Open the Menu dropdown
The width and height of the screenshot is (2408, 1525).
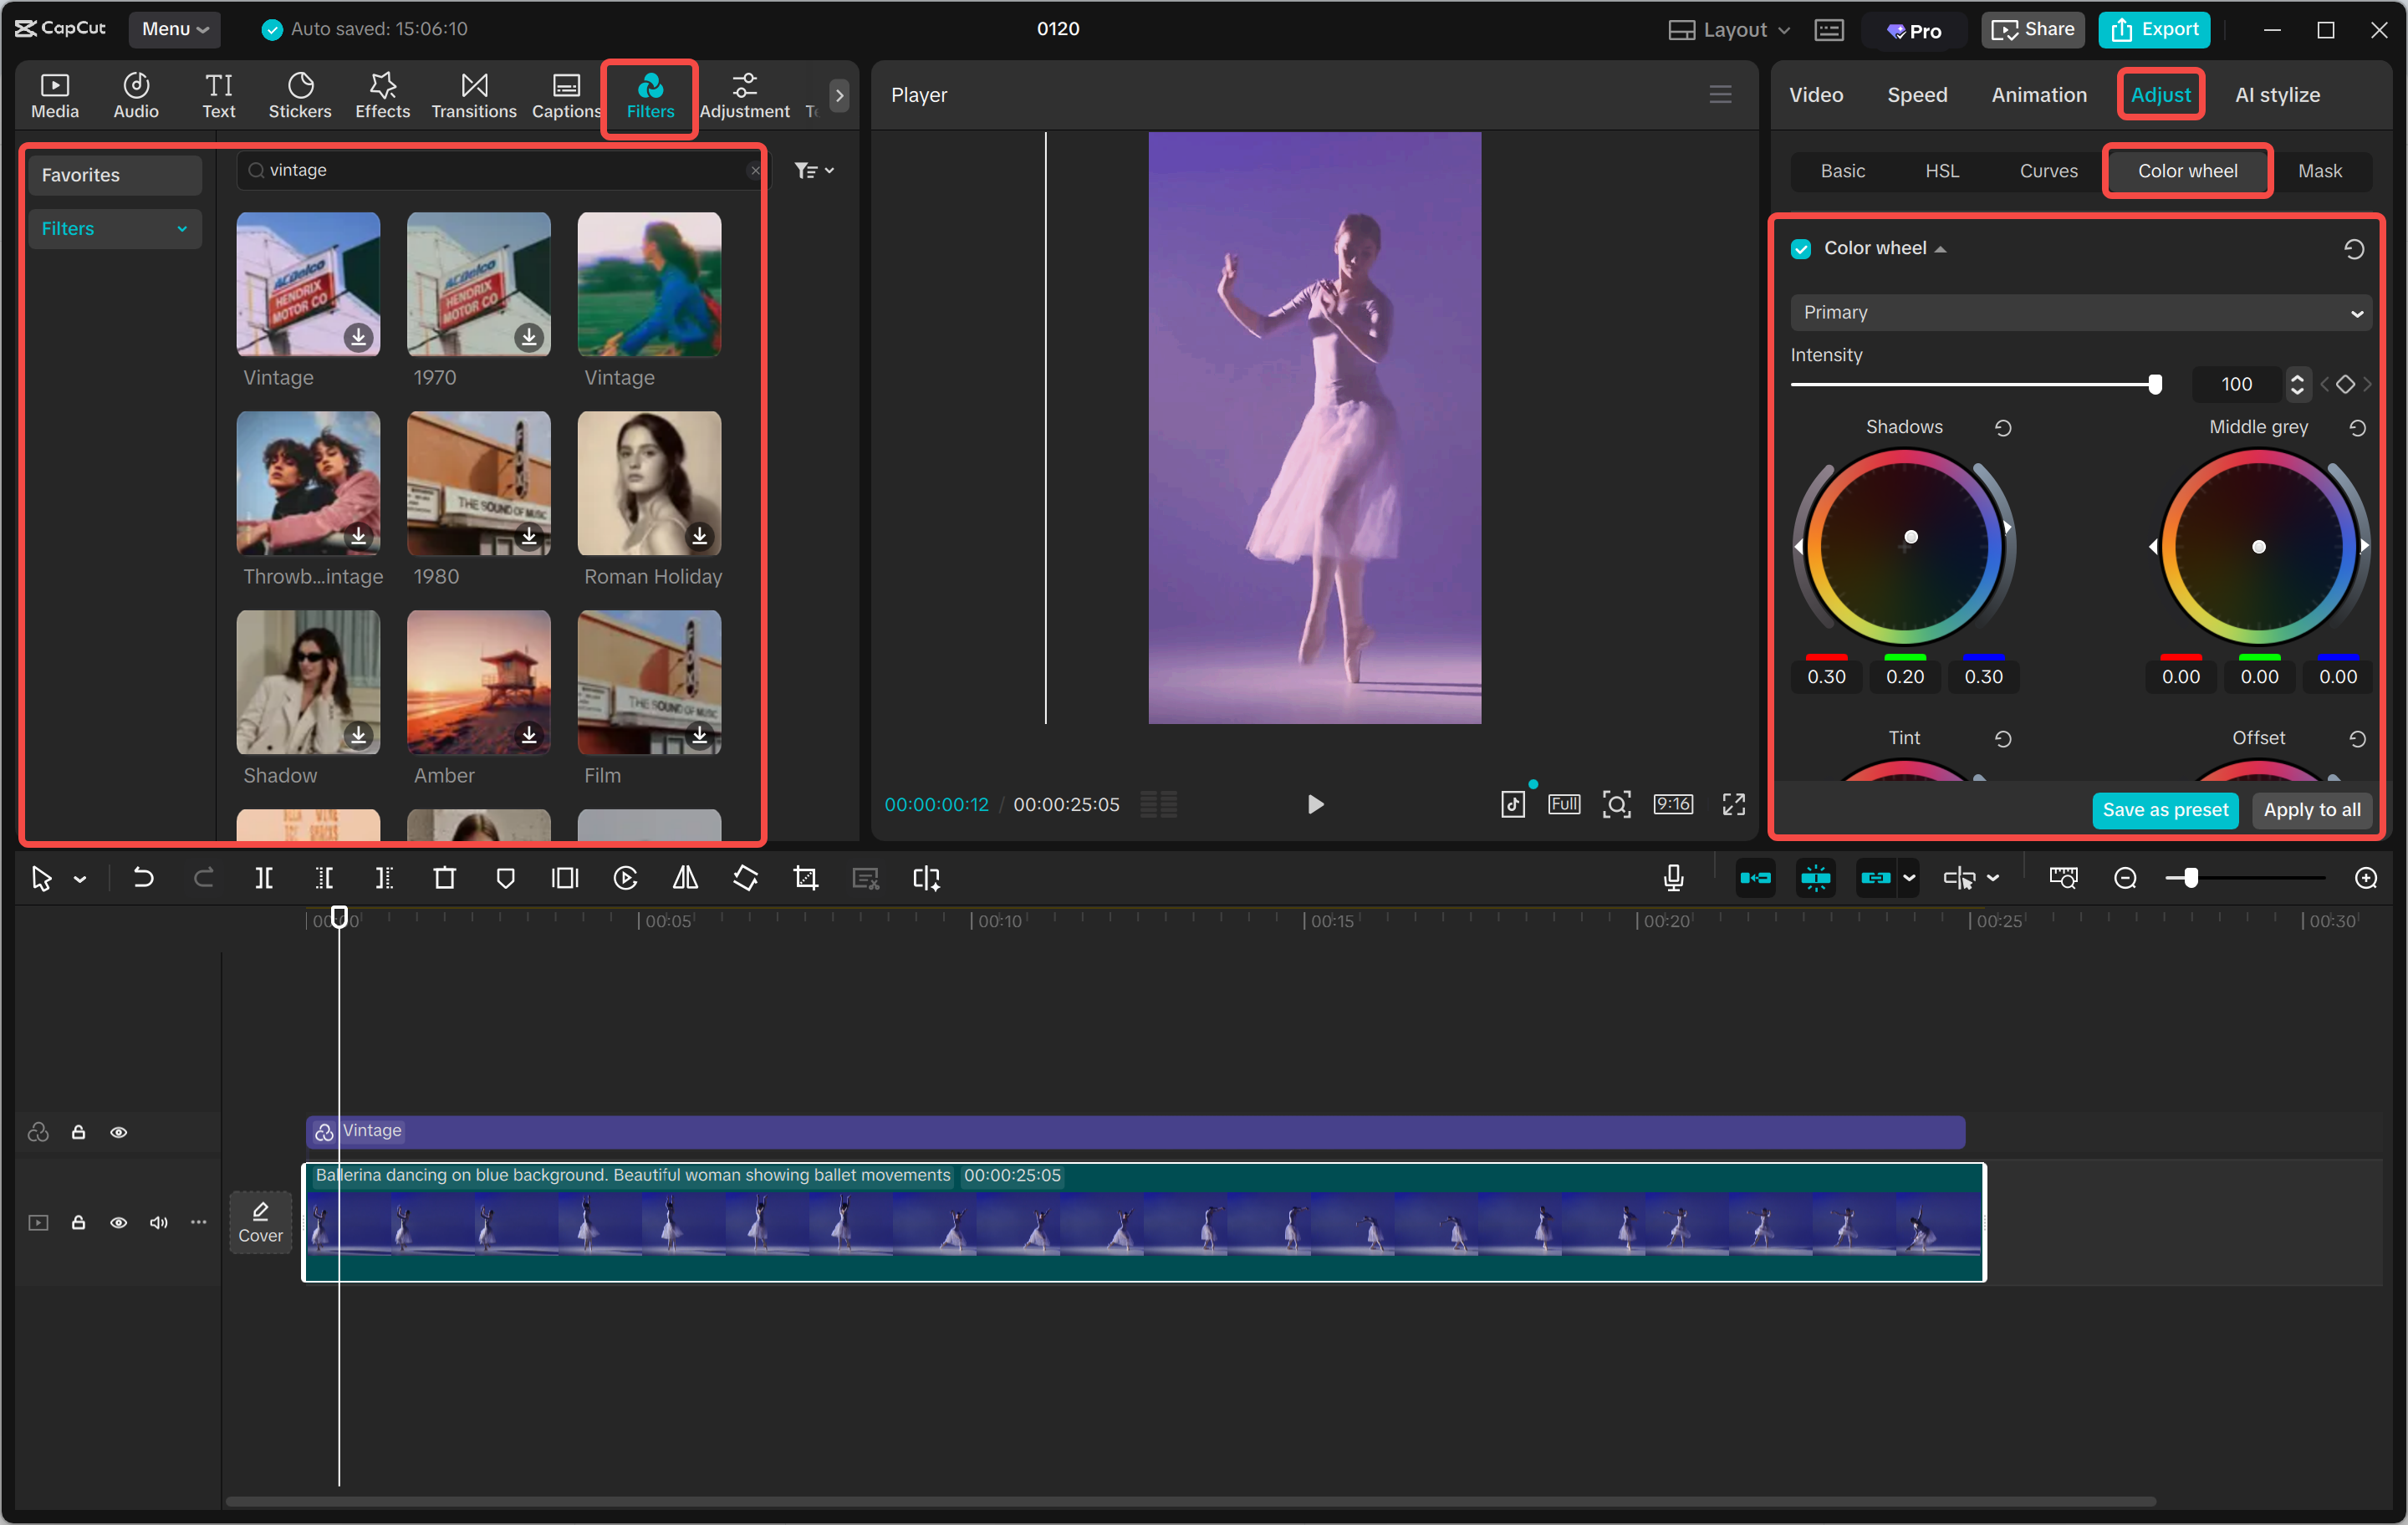click(x=174, y=29)
